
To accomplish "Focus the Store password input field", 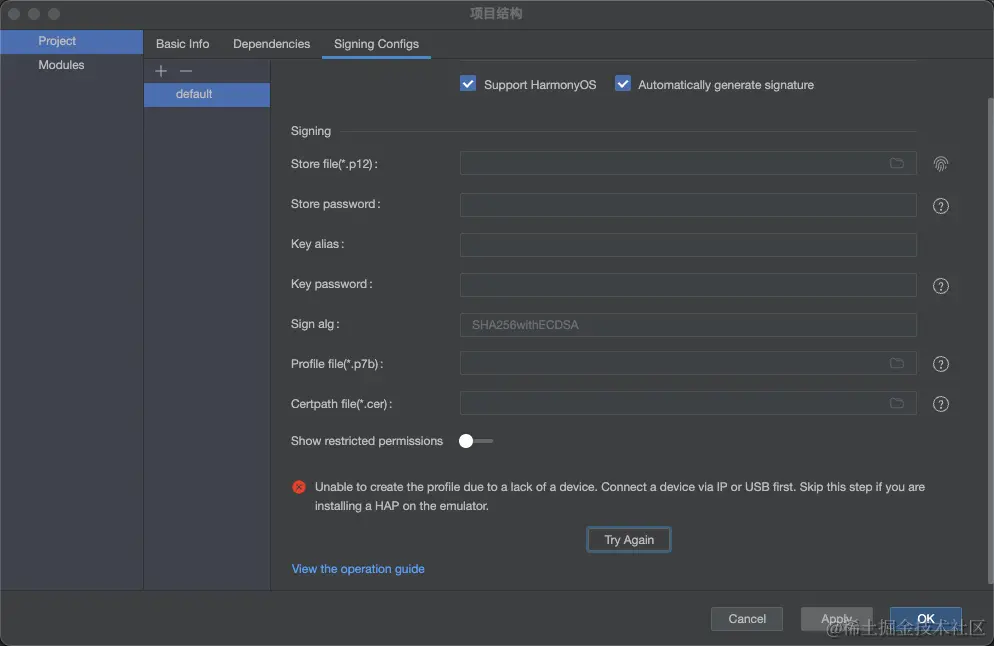I will point(688,205).
